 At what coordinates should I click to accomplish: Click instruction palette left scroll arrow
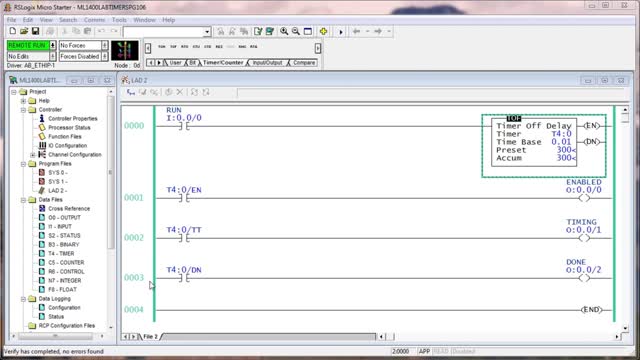pos(148,48)
